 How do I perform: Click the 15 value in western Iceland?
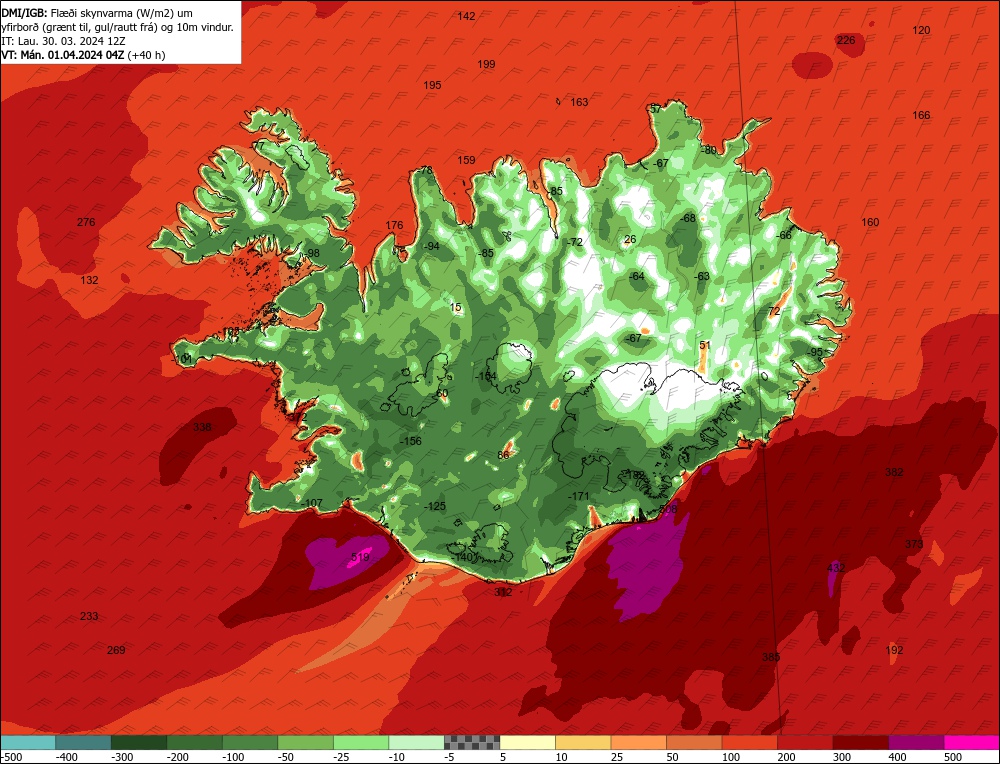point(455,307)
